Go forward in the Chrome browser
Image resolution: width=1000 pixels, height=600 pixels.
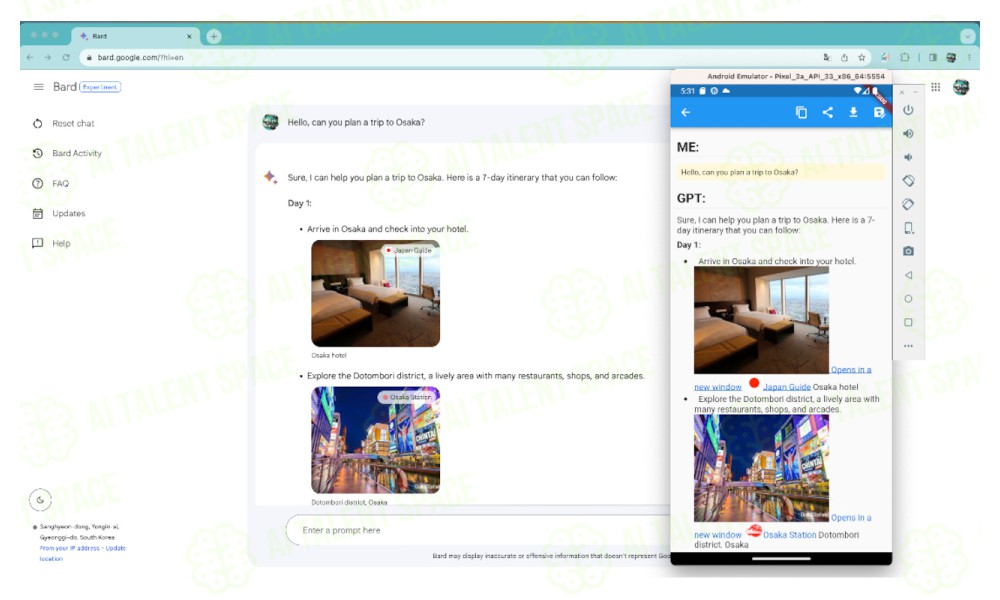pyautogui.click(x=48, y=57)
